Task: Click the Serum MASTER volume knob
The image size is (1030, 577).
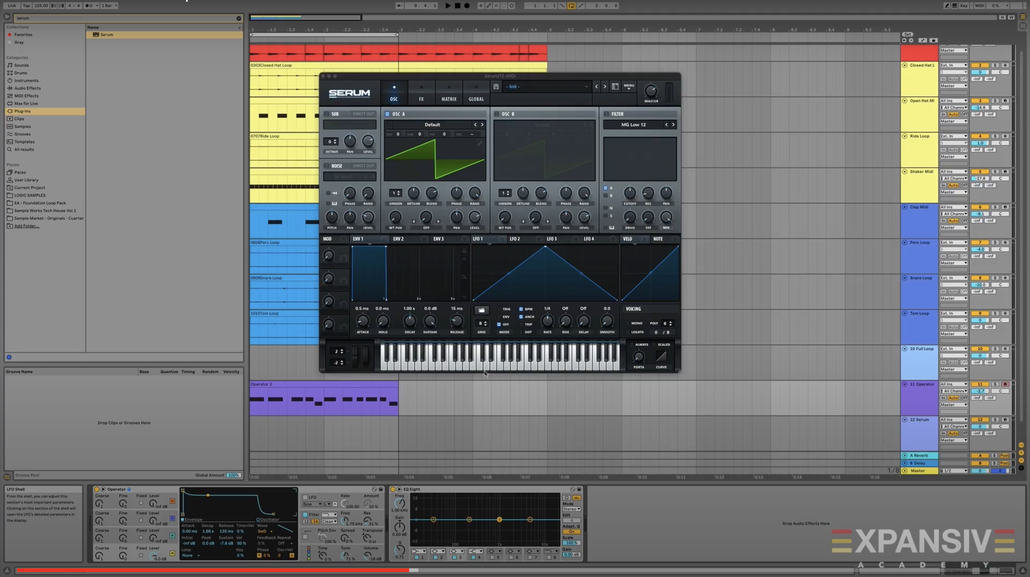Action: point(651,91)
